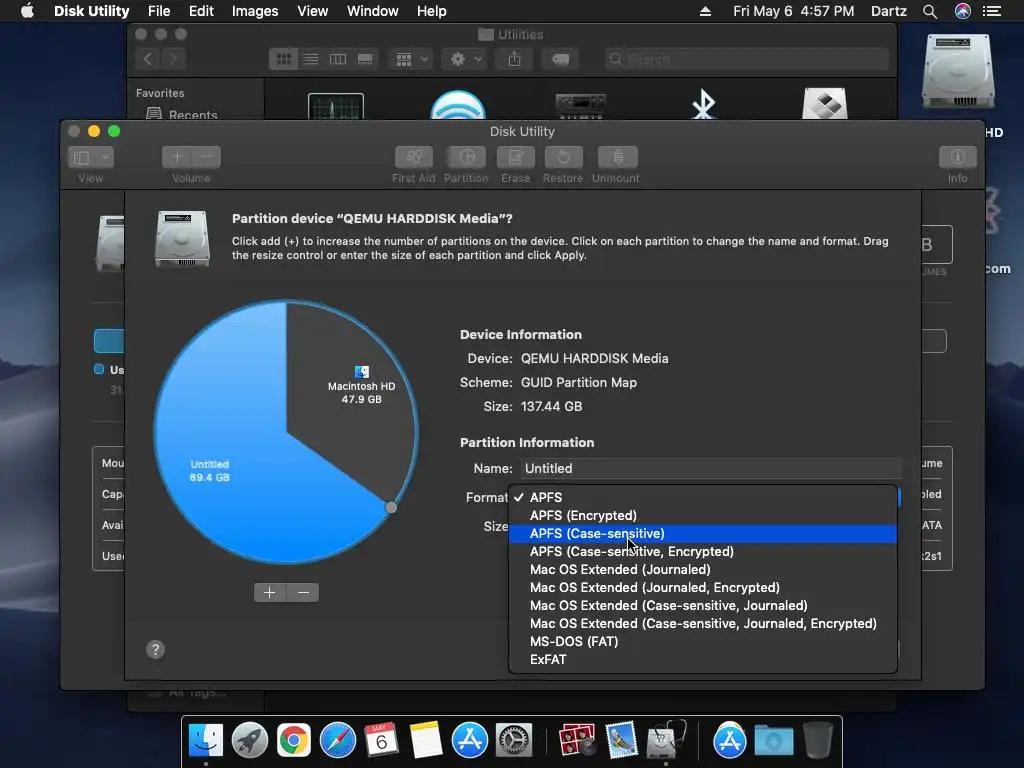Click the pie chart resize handle

click(x=391, y=507)
